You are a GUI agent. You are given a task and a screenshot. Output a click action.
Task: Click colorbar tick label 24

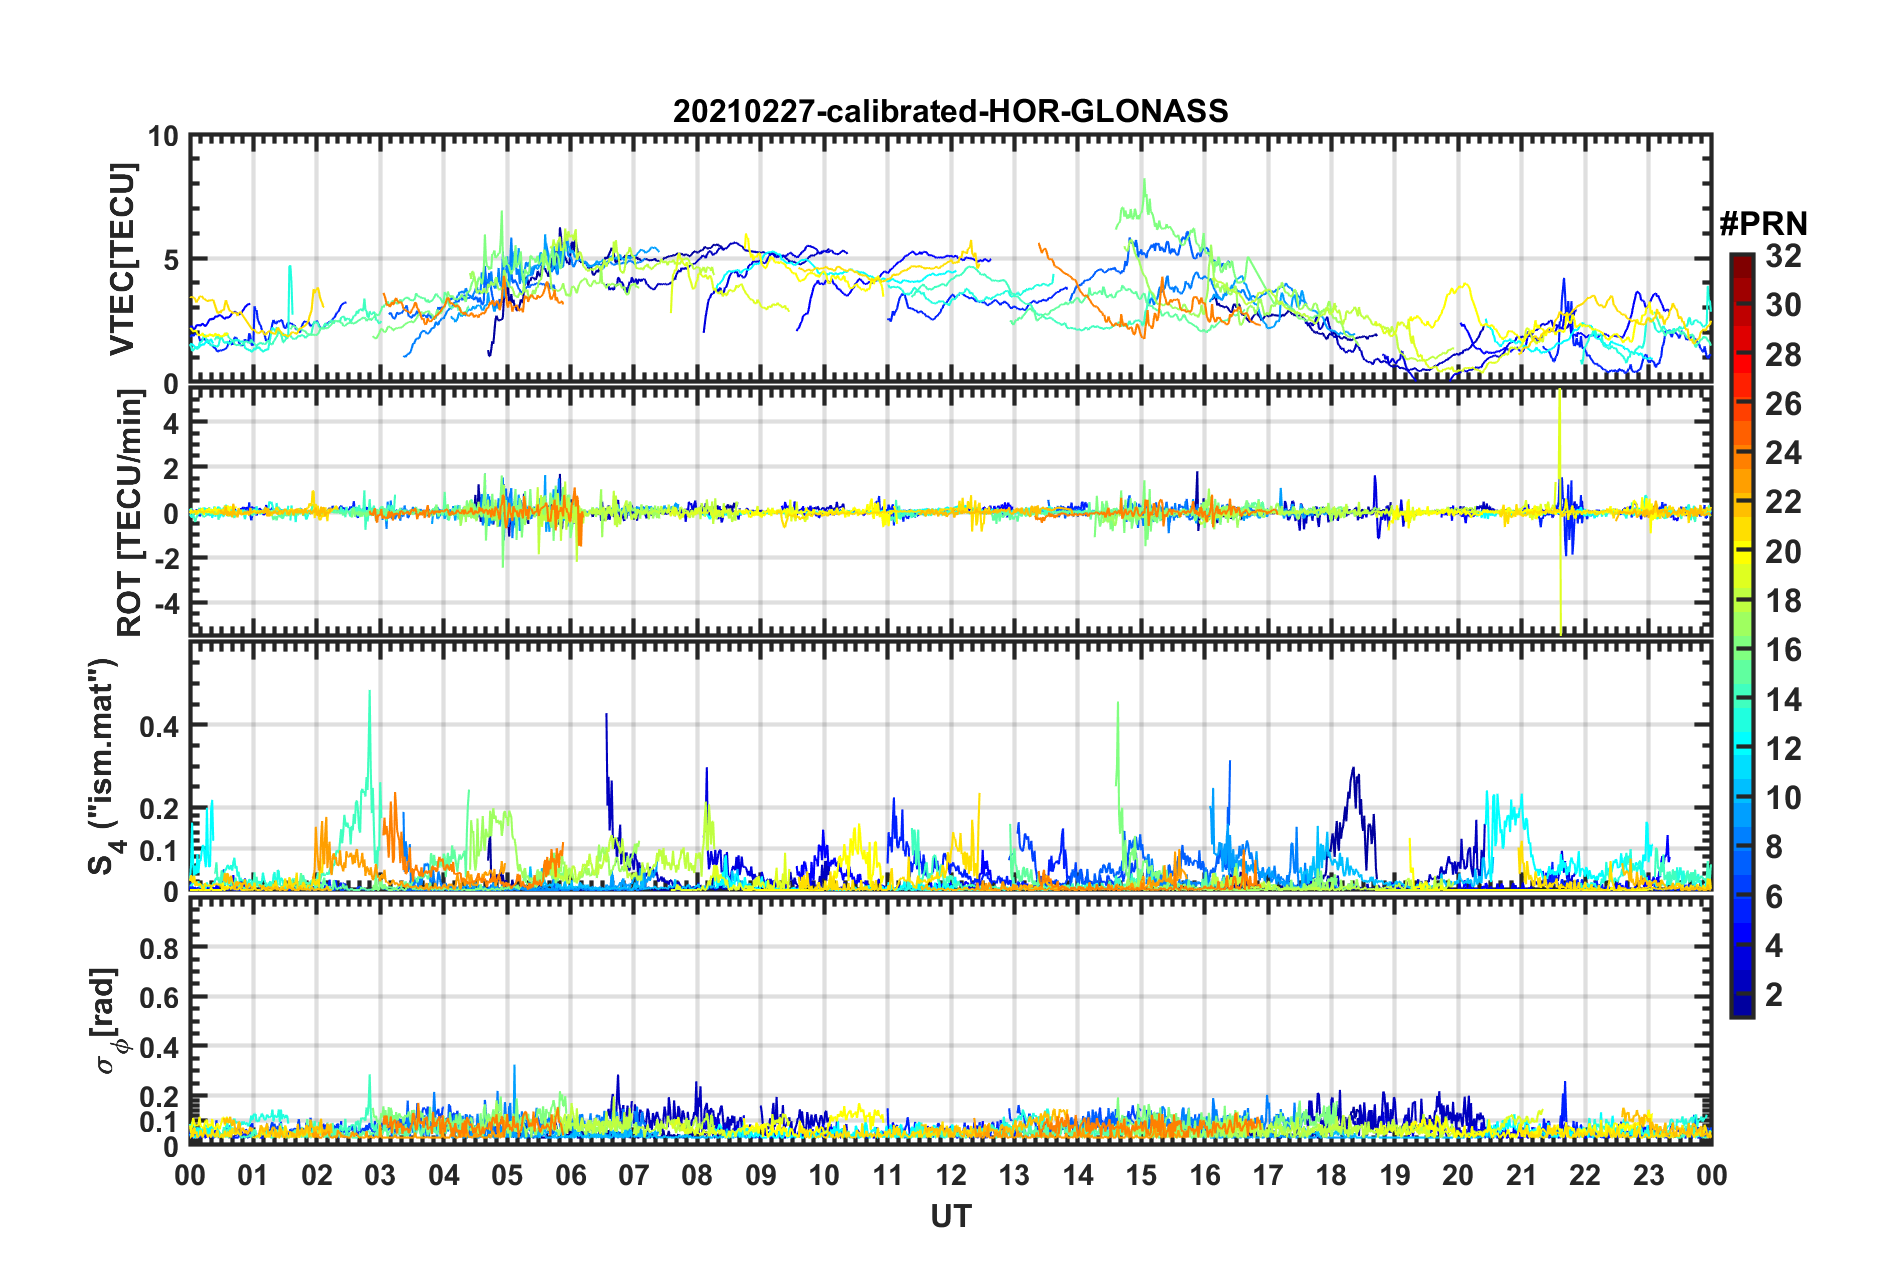coord(1783,453)
